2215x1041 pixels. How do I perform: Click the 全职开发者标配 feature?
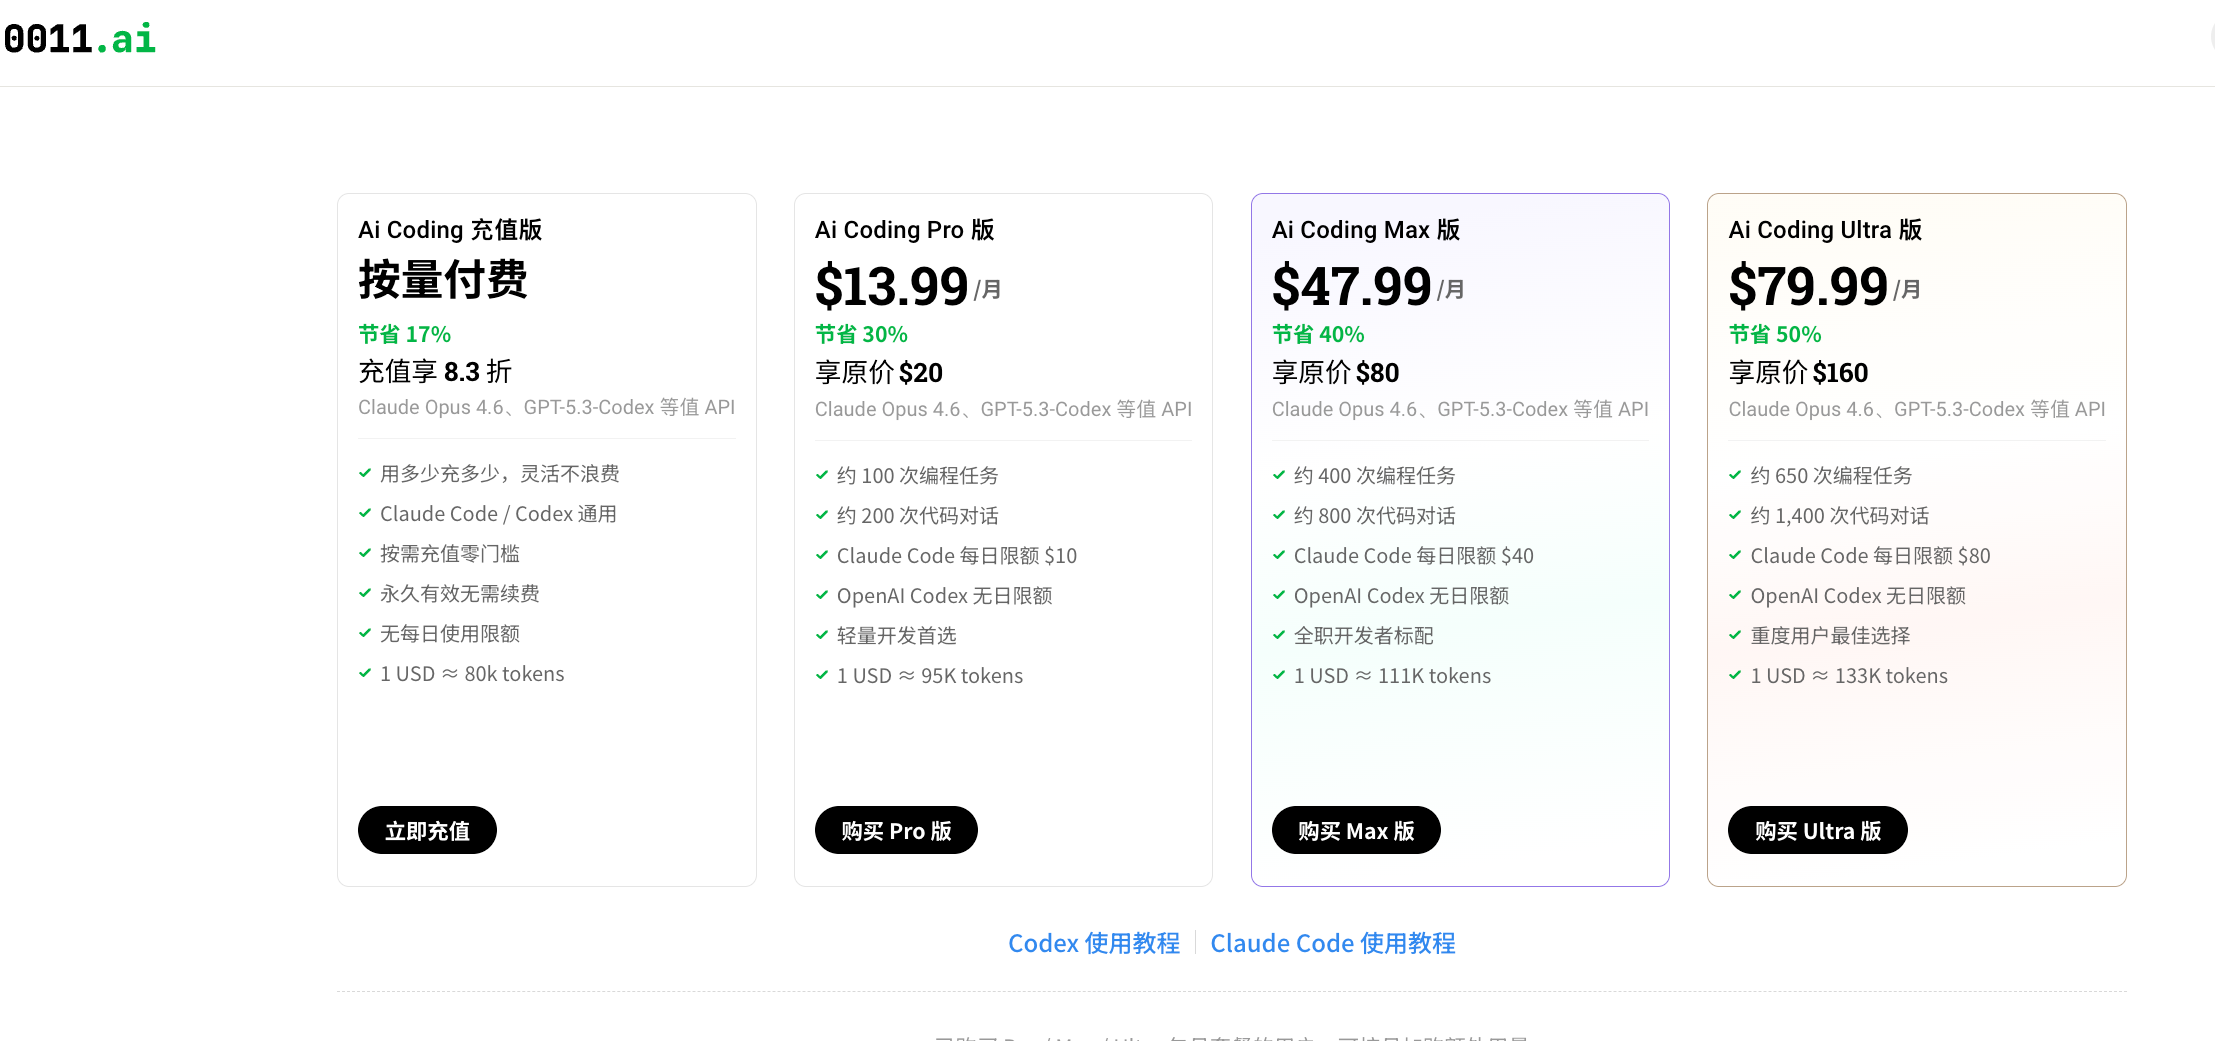1364,636
